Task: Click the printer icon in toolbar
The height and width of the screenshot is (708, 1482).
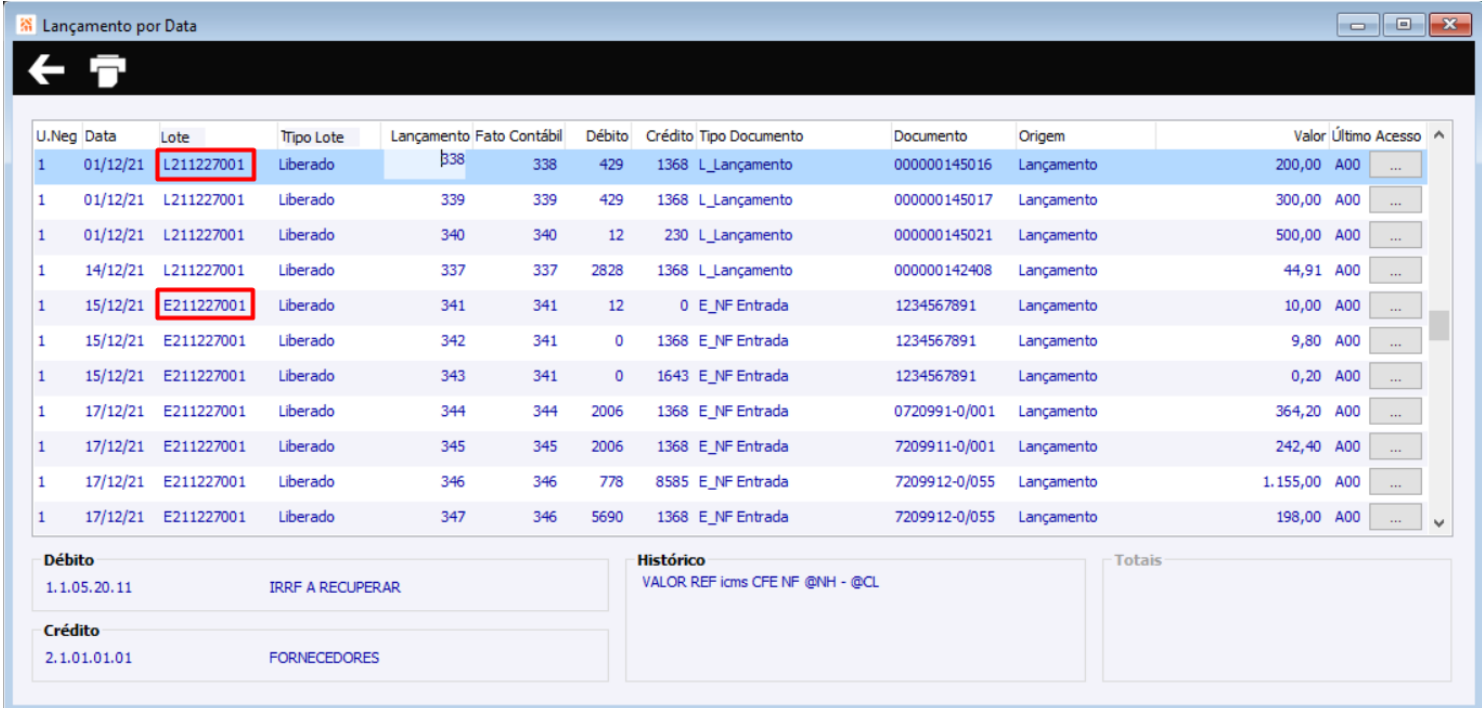Action: click(108, 69)
